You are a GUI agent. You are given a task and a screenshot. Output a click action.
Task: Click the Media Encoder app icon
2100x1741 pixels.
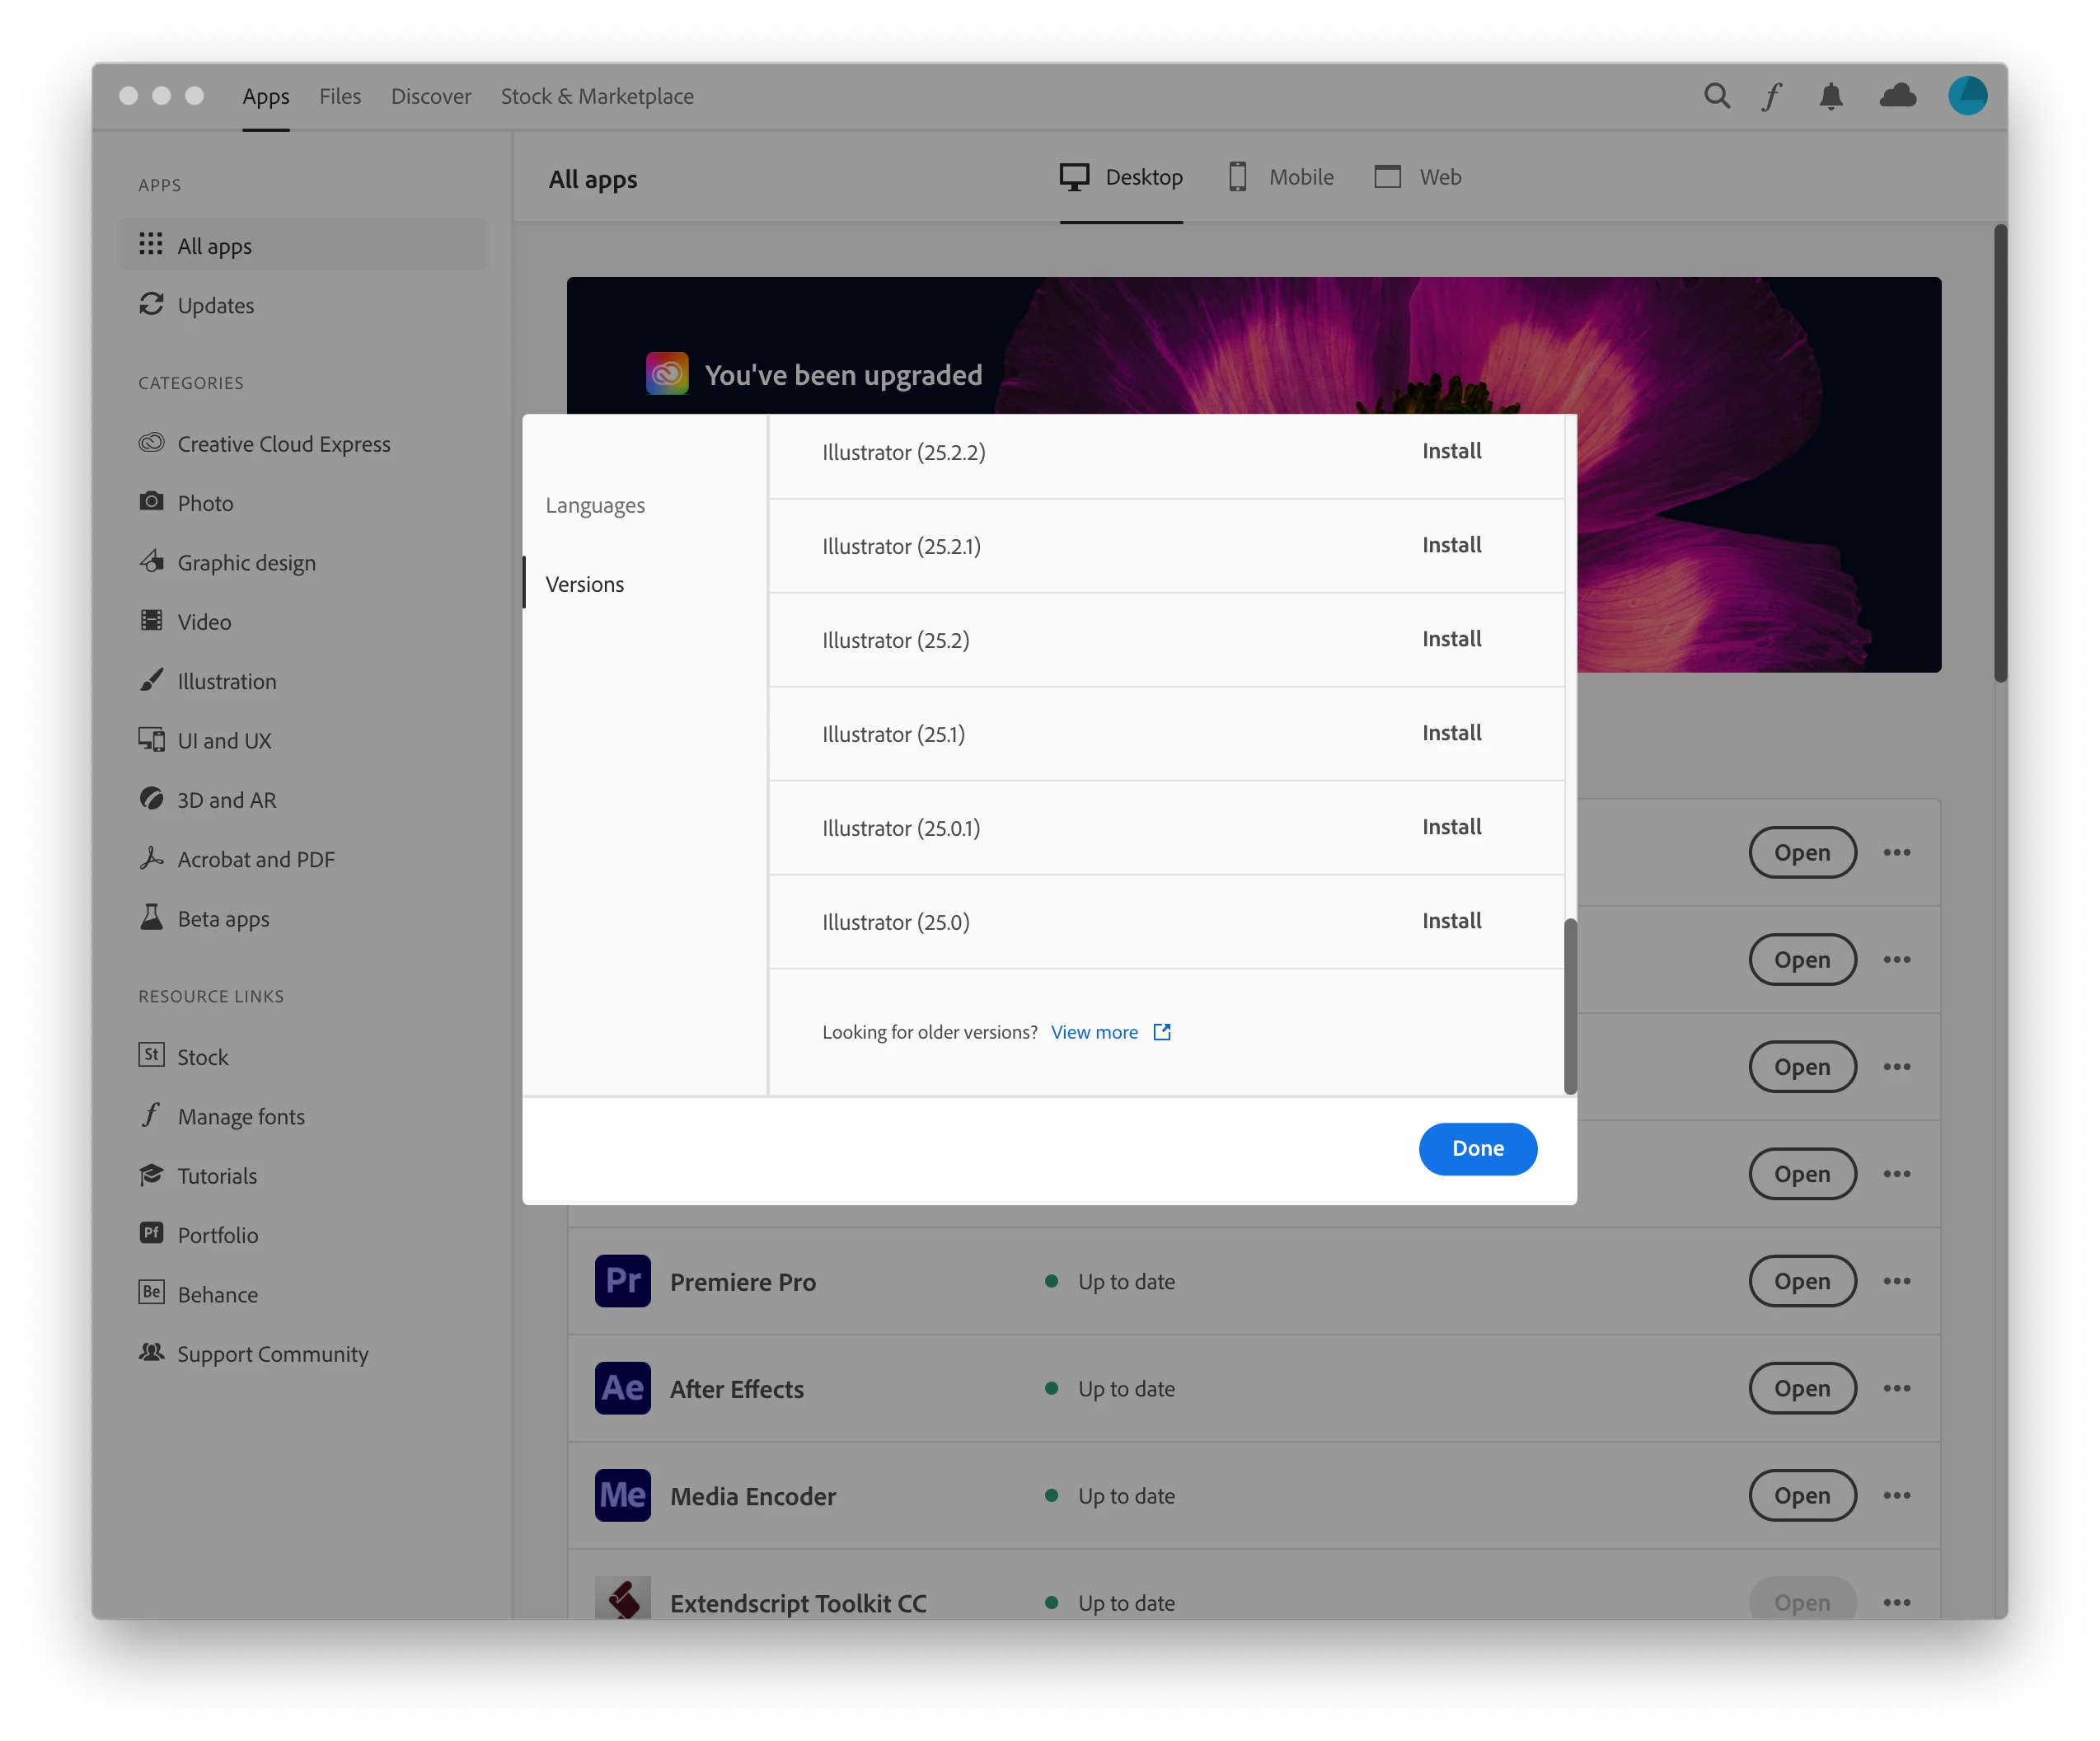[x=622, y=1495]
